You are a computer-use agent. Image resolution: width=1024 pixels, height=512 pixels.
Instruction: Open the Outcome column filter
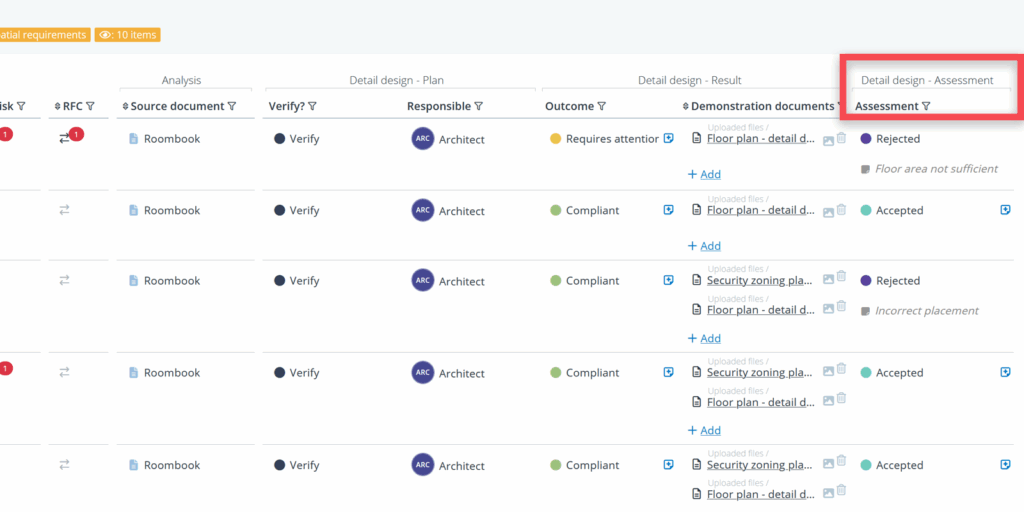point(602,107)
